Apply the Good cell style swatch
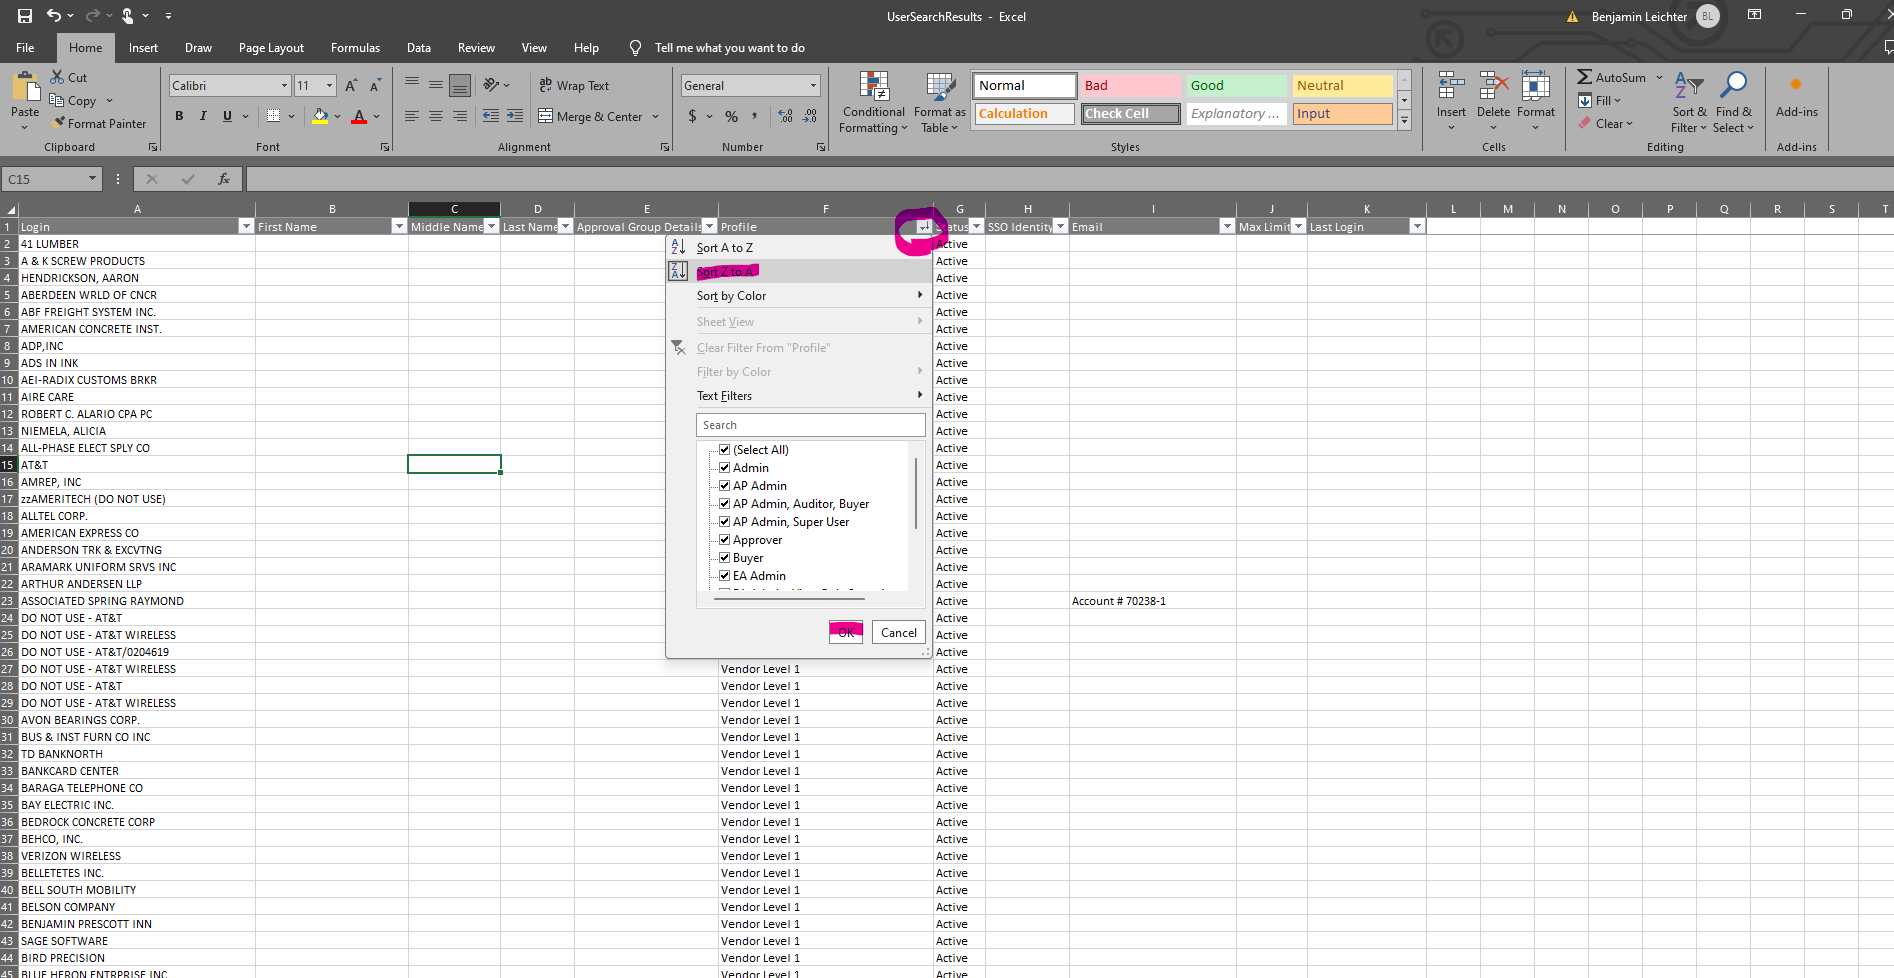This screenshot has height=978, width=1894. 1235,86
